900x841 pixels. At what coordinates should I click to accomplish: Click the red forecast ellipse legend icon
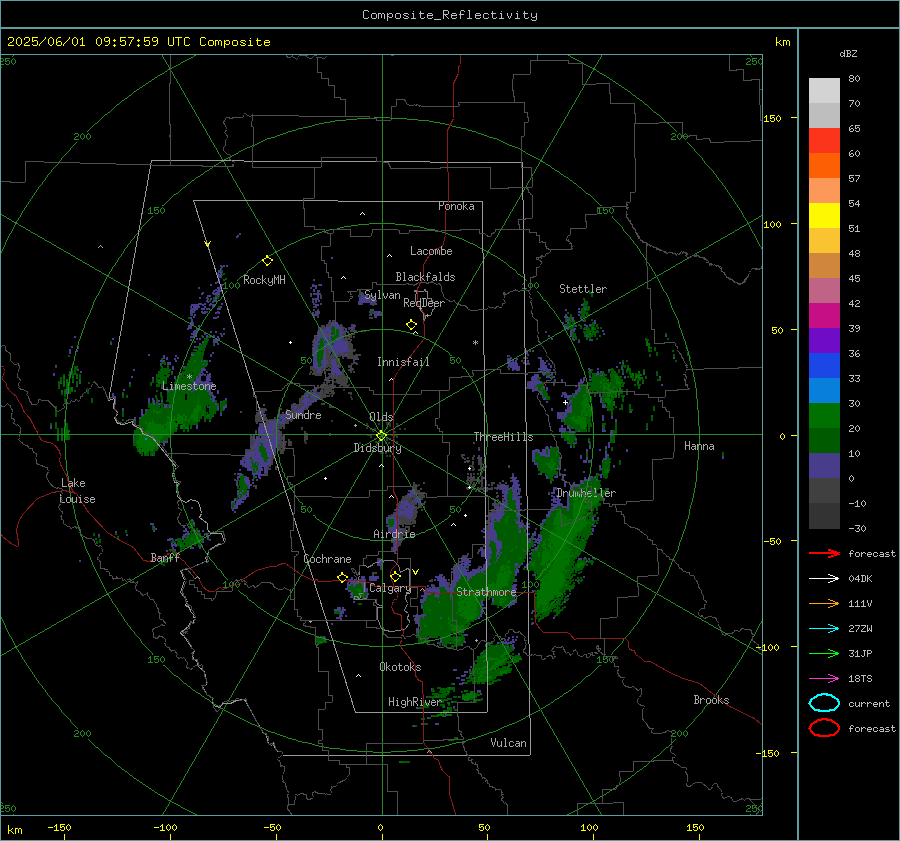[824, 728]
